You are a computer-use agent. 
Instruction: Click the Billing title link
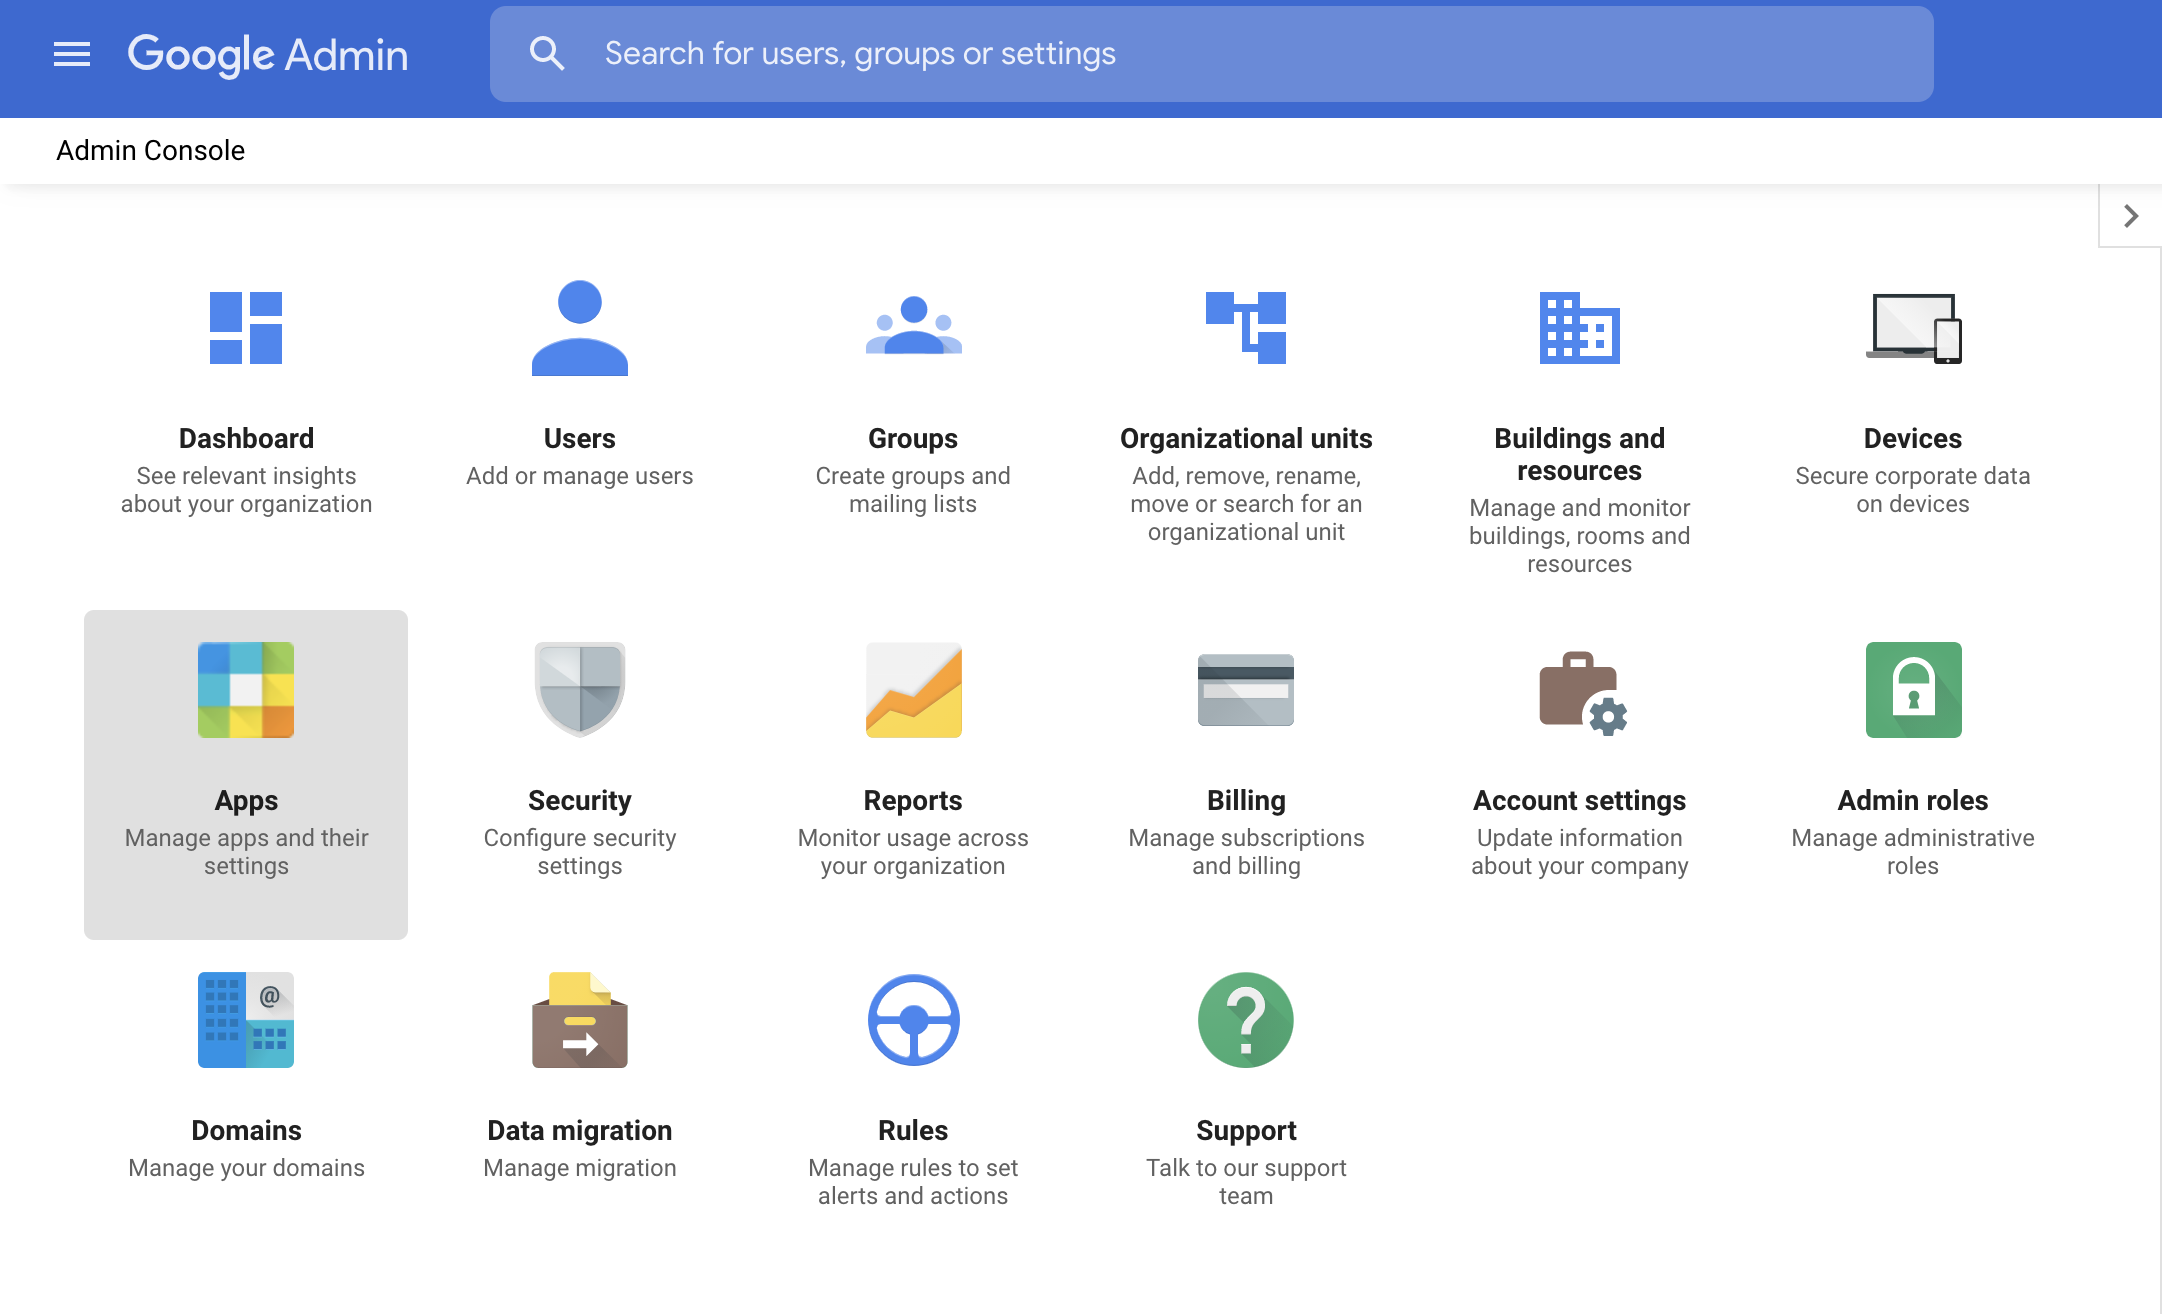click(1246, 801)
